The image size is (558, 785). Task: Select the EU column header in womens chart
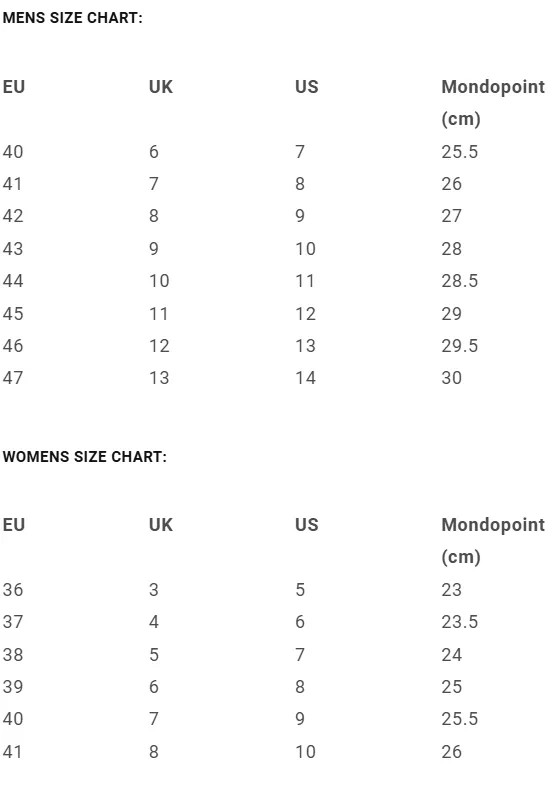point(14,525)
